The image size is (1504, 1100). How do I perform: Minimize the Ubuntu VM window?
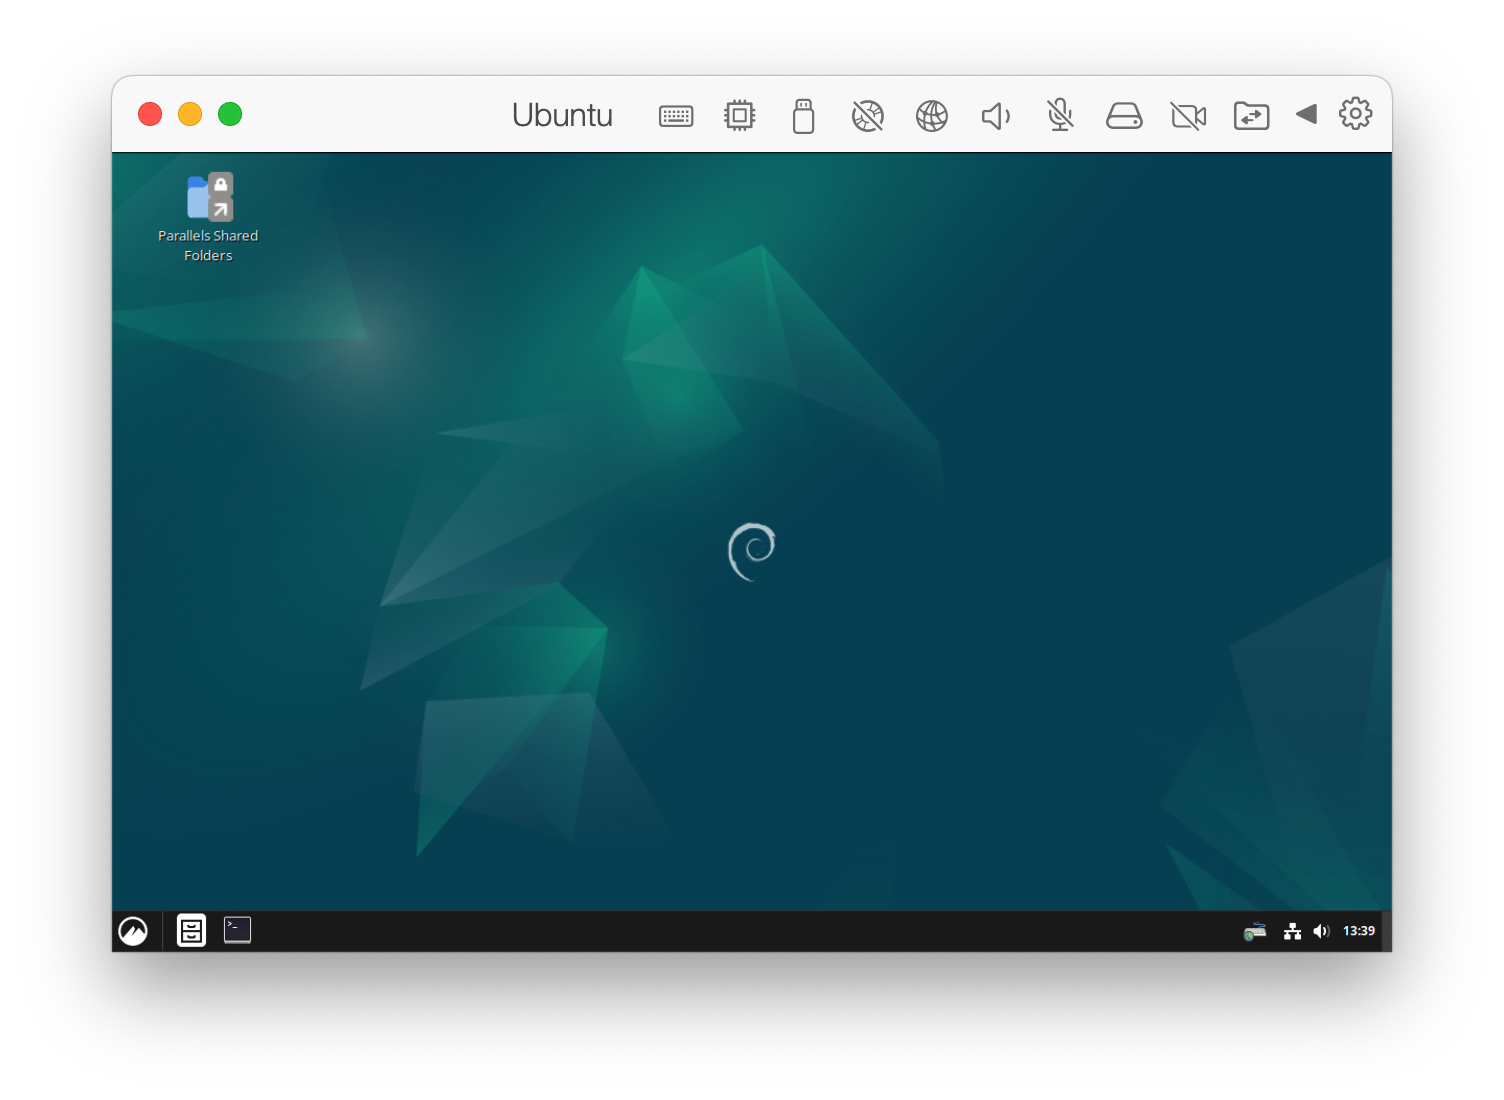190,114
